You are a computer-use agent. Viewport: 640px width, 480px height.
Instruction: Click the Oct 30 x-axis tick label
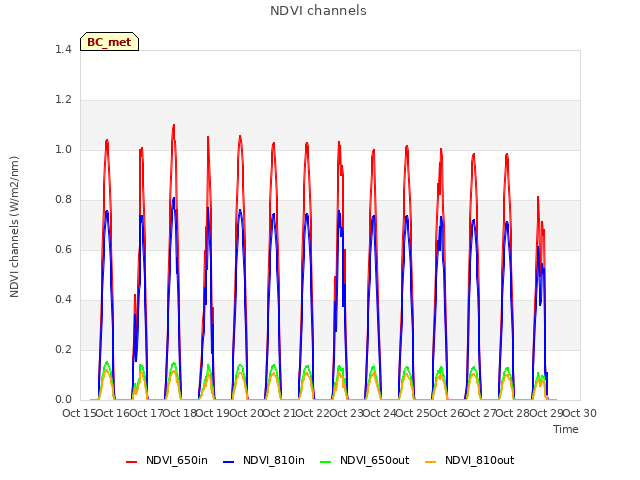click(x=580, y=413)
